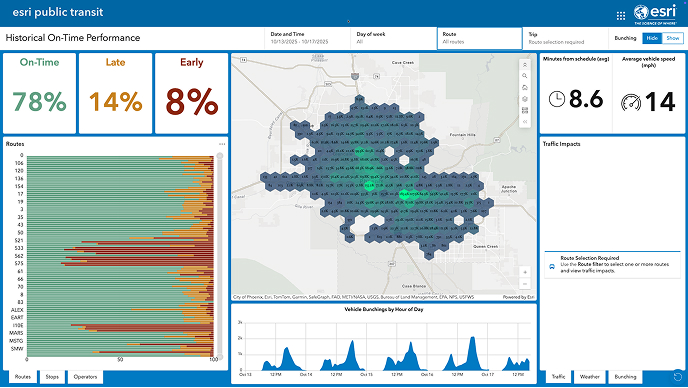Switch to the Routes tab

pyautogui.click(x=23, y=377)
